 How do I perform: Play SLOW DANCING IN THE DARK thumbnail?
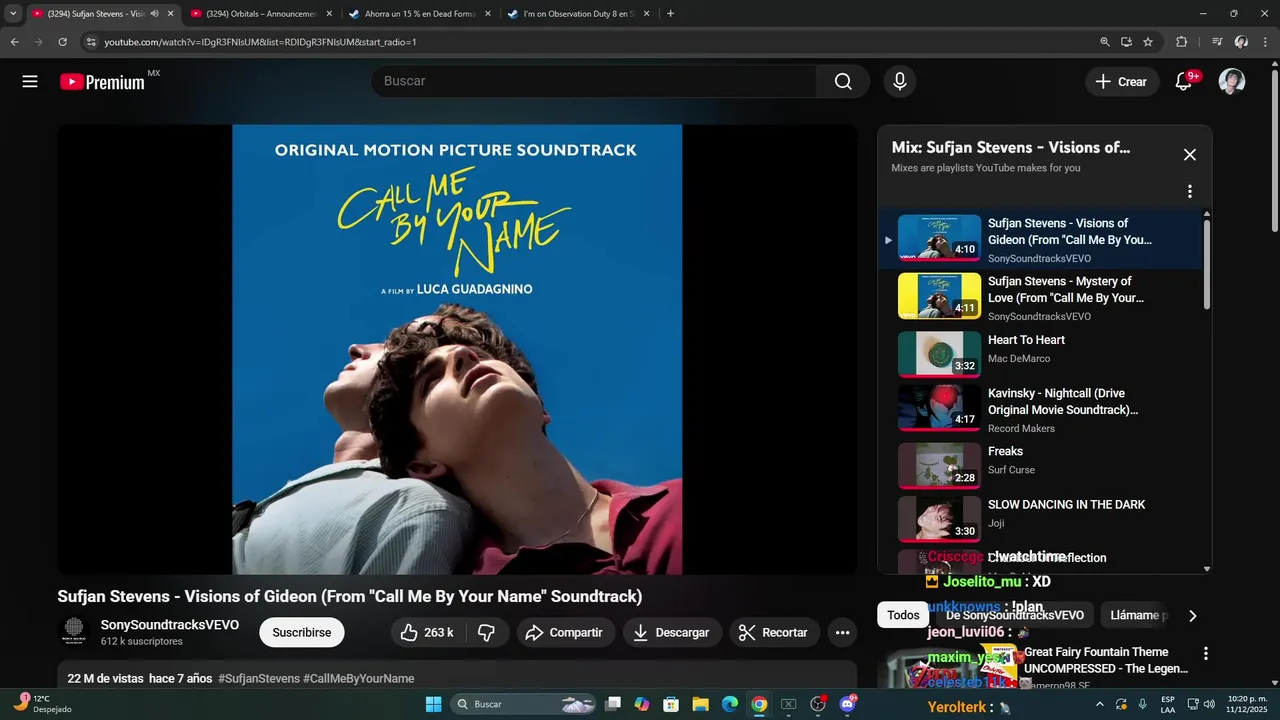pos(939,519)
